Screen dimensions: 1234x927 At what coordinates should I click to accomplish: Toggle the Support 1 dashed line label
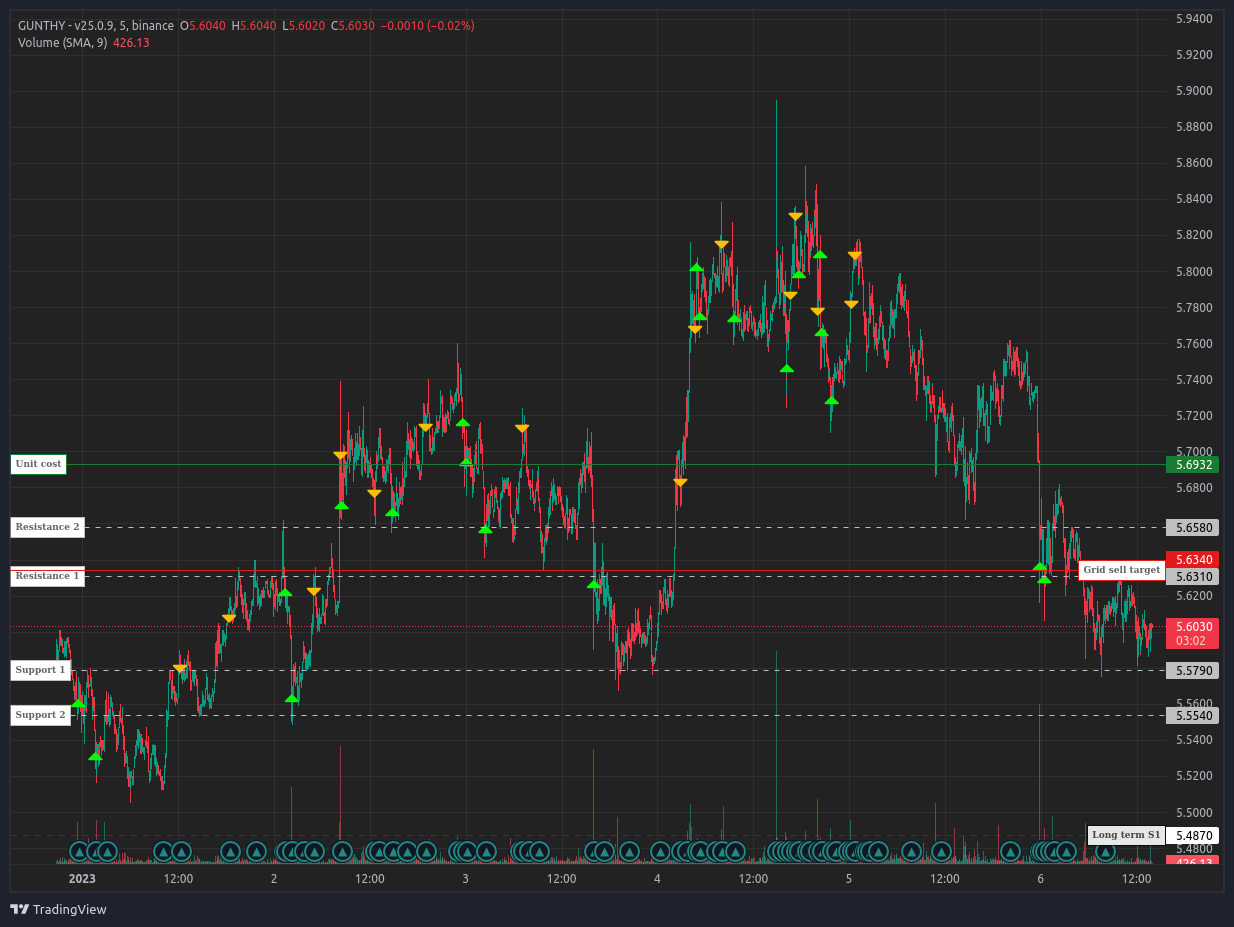click(x=40, y=670)
